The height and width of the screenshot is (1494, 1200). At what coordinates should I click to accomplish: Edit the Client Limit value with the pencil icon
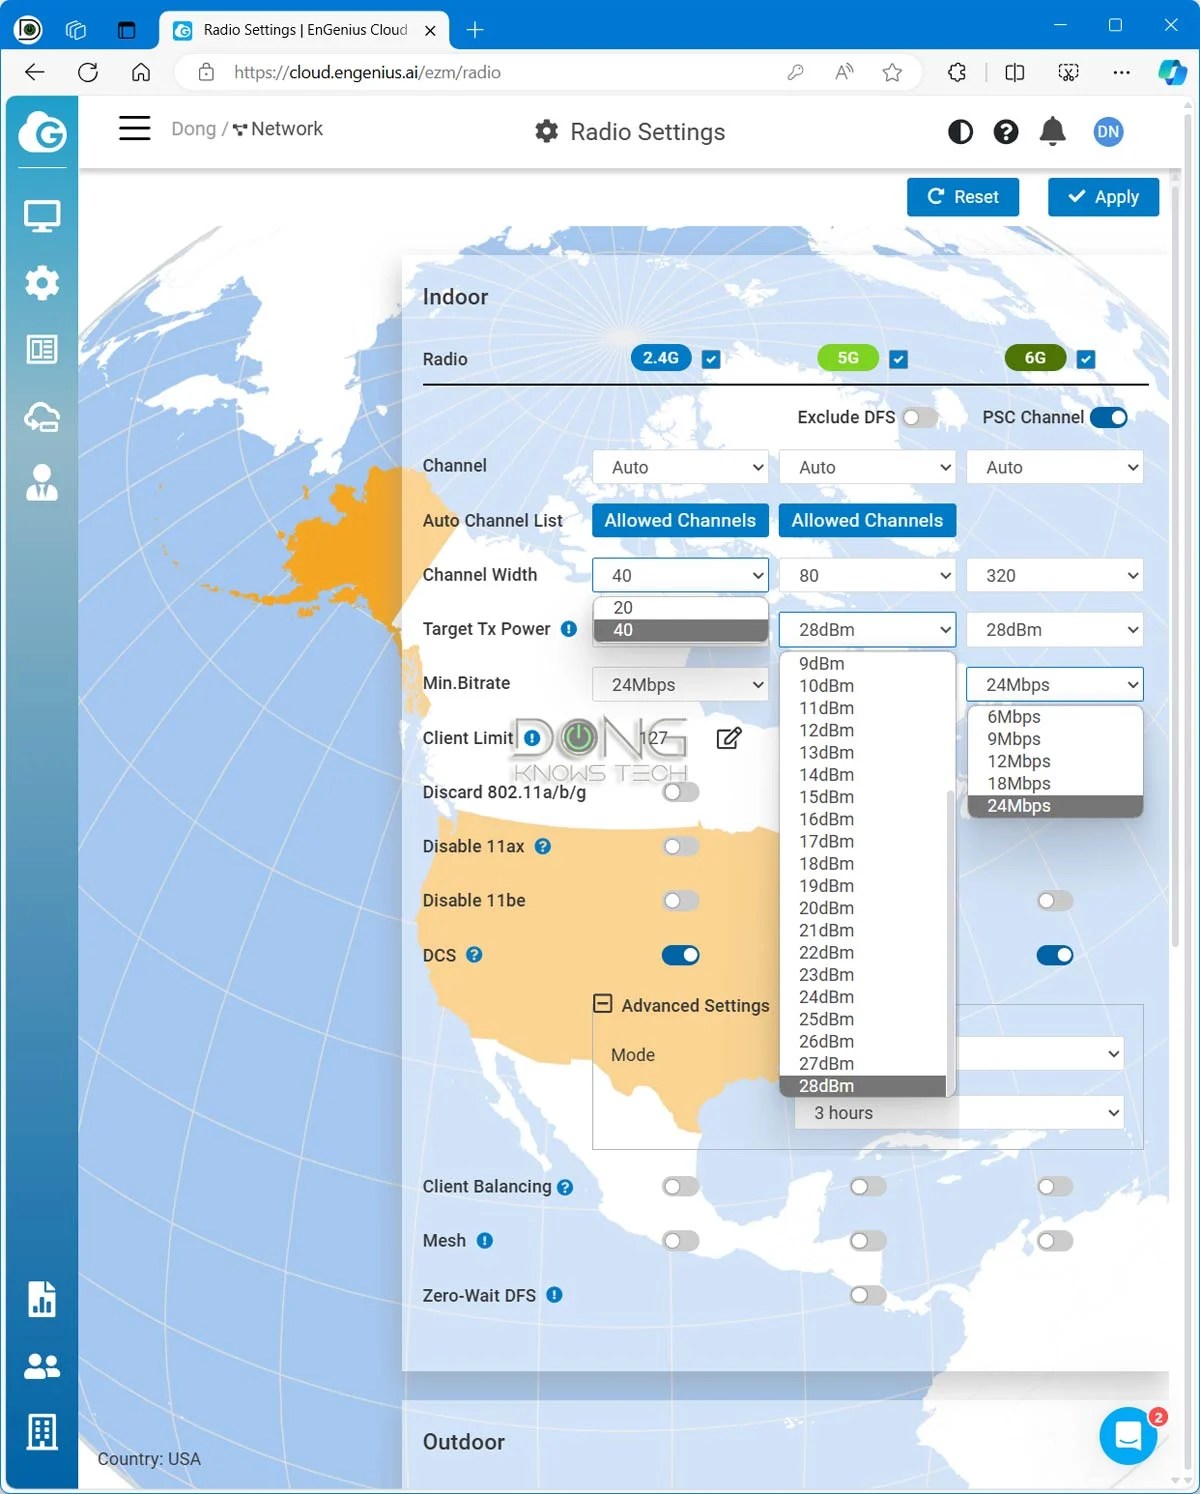[729, 738]
